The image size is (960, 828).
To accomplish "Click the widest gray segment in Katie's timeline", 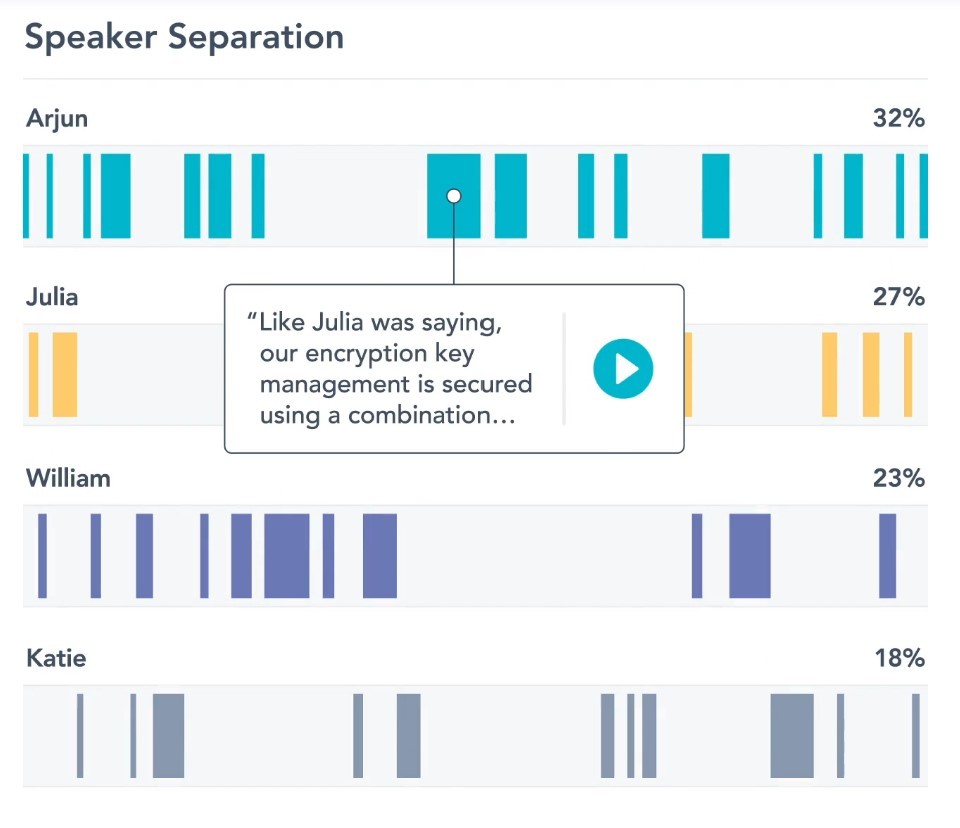I will [792, 735].
